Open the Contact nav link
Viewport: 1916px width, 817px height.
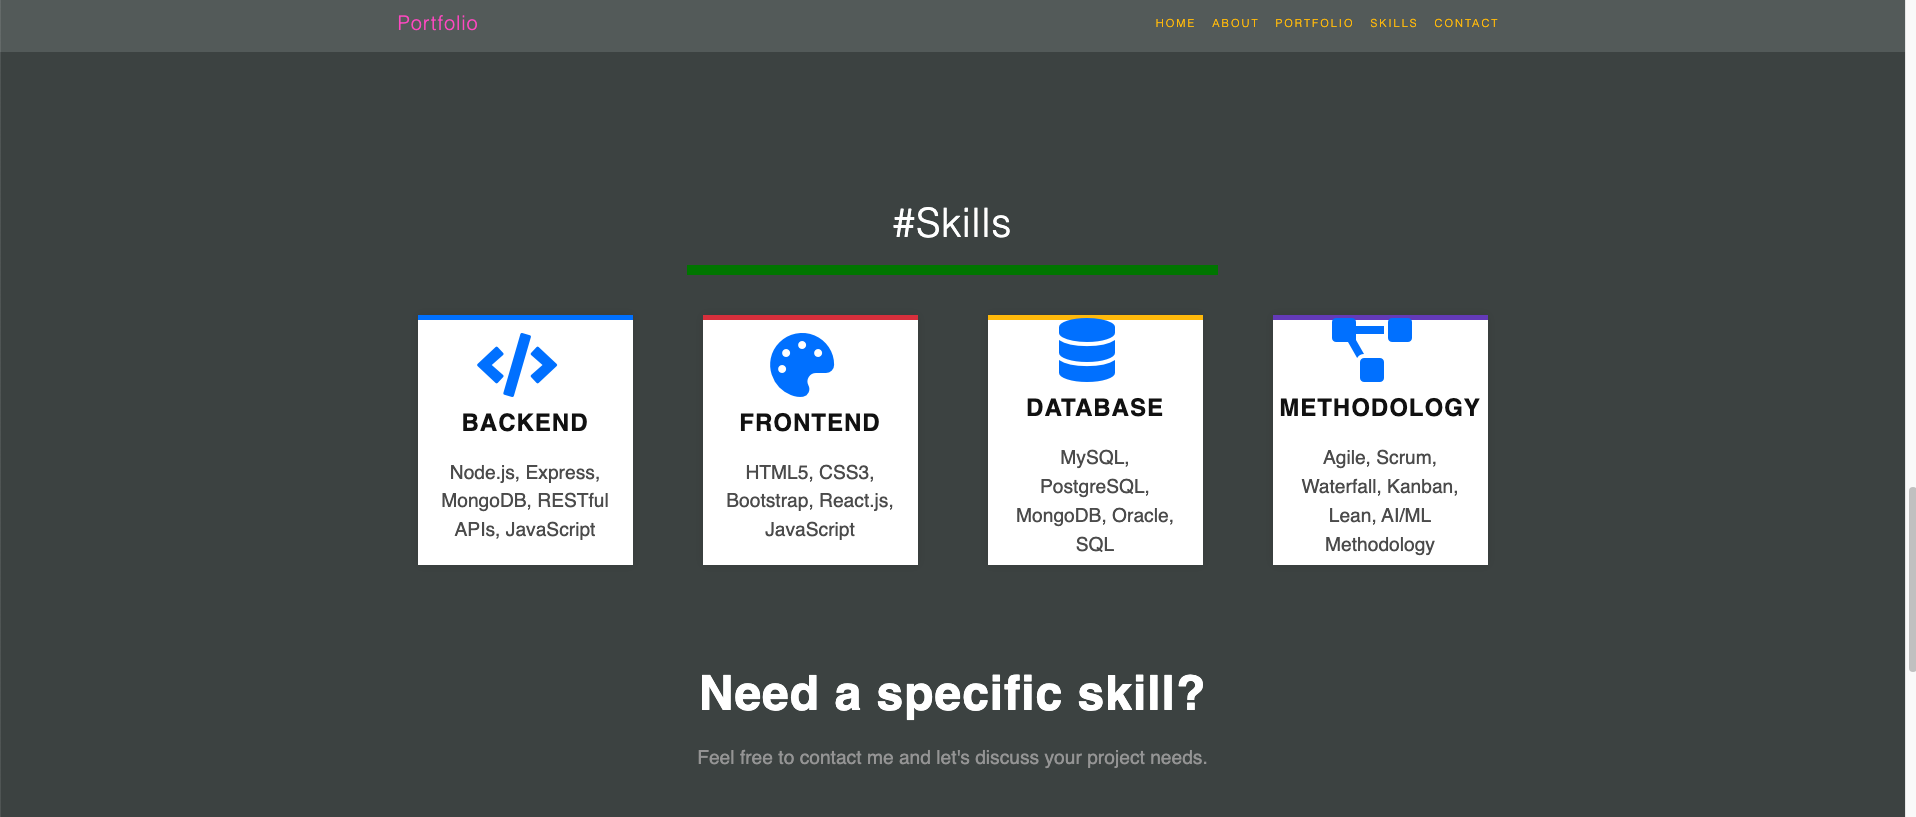point(1466,23)
